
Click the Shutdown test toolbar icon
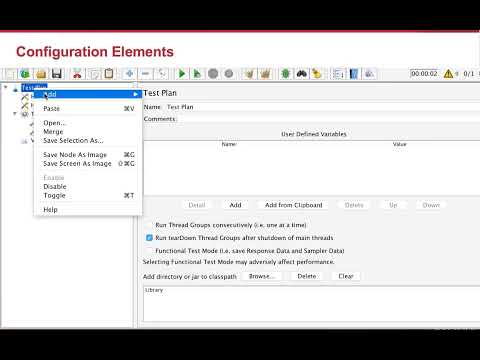click(x=229, y=74)
